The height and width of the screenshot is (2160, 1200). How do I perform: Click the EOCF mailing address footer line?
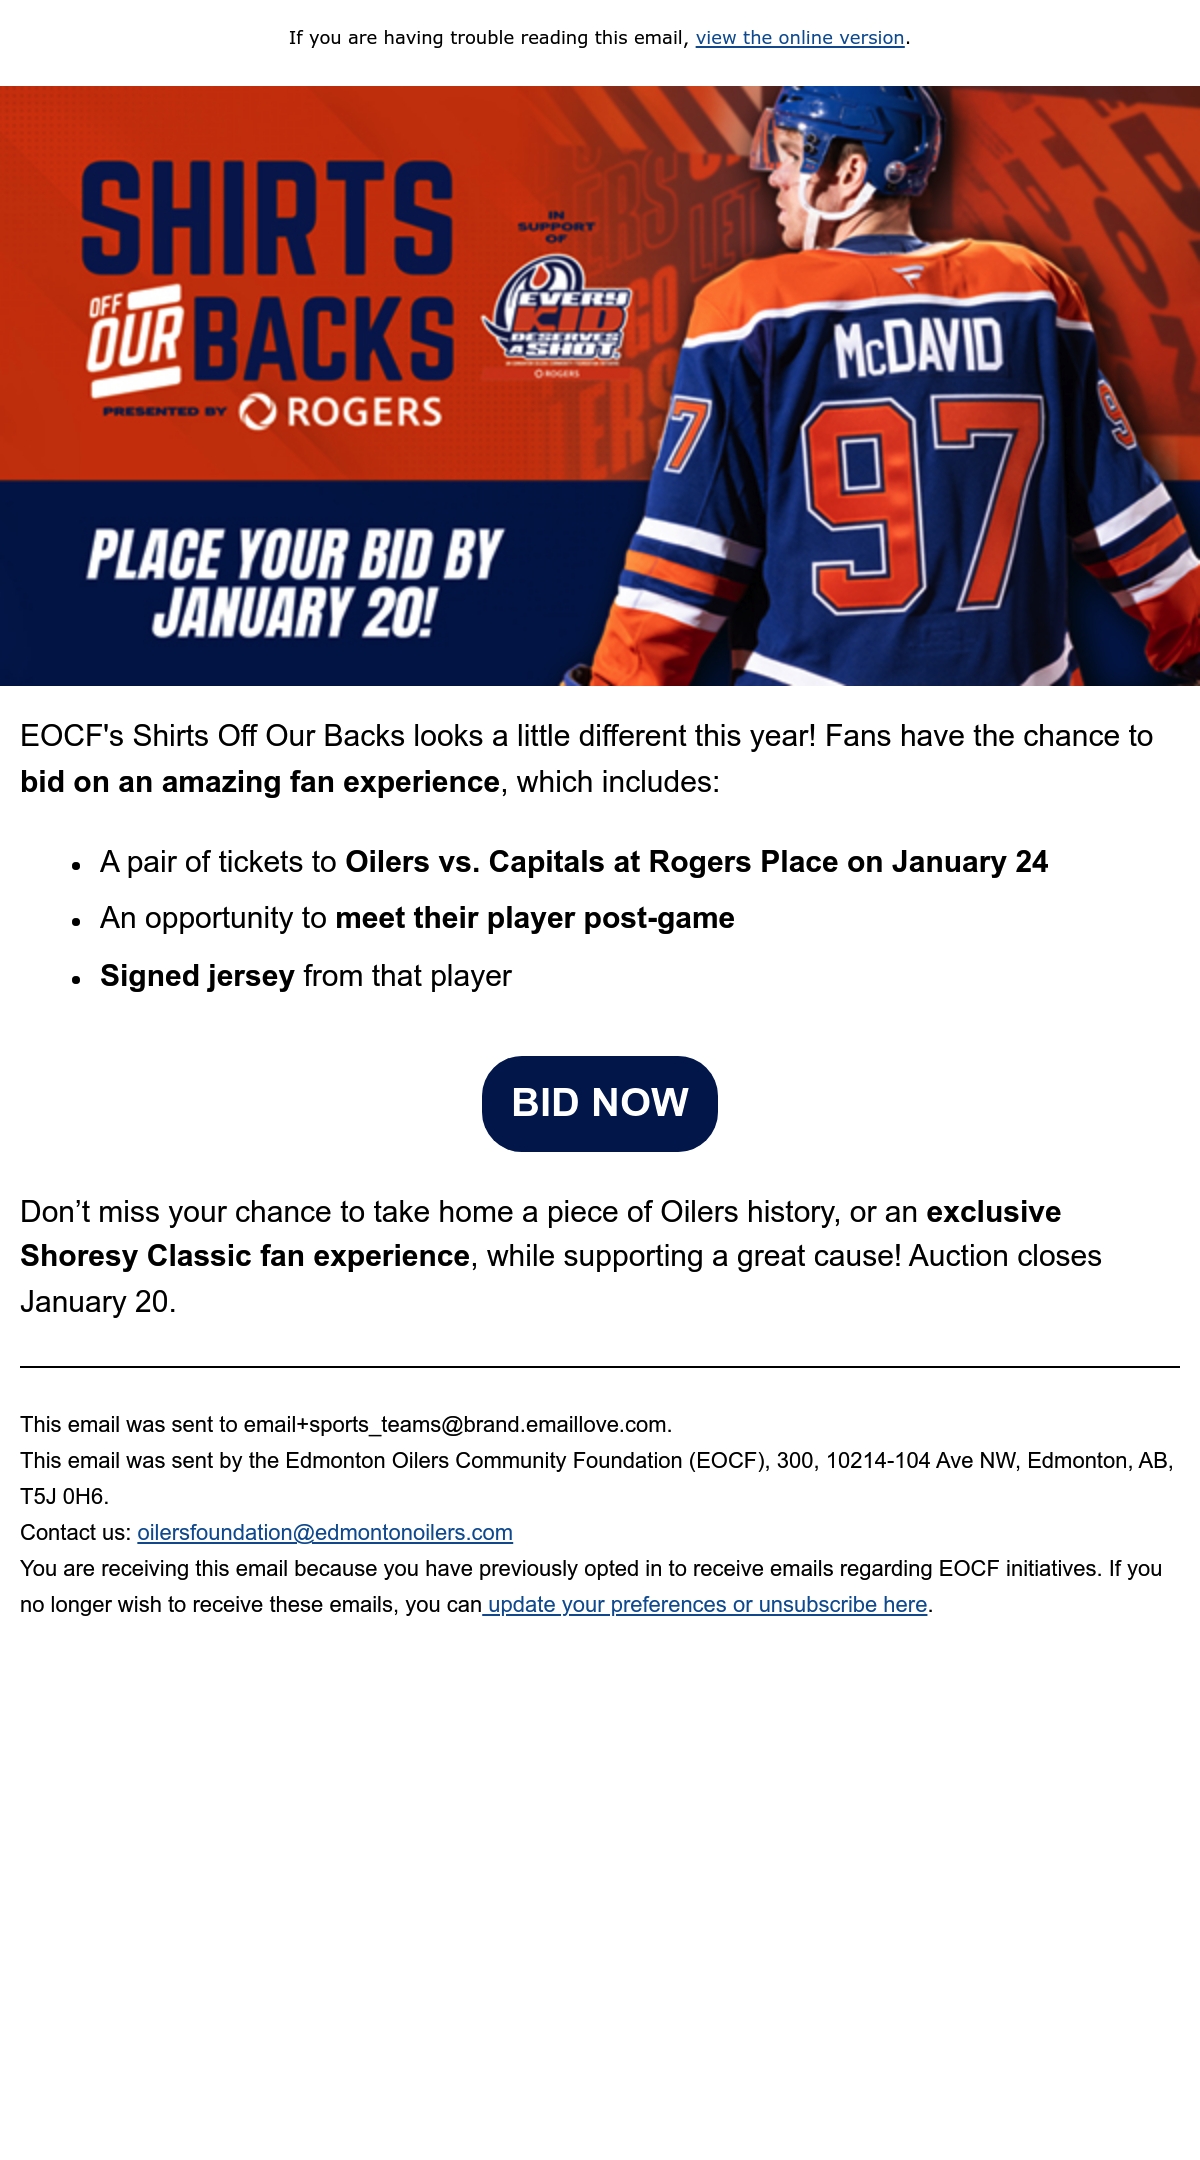(597, 1478)
